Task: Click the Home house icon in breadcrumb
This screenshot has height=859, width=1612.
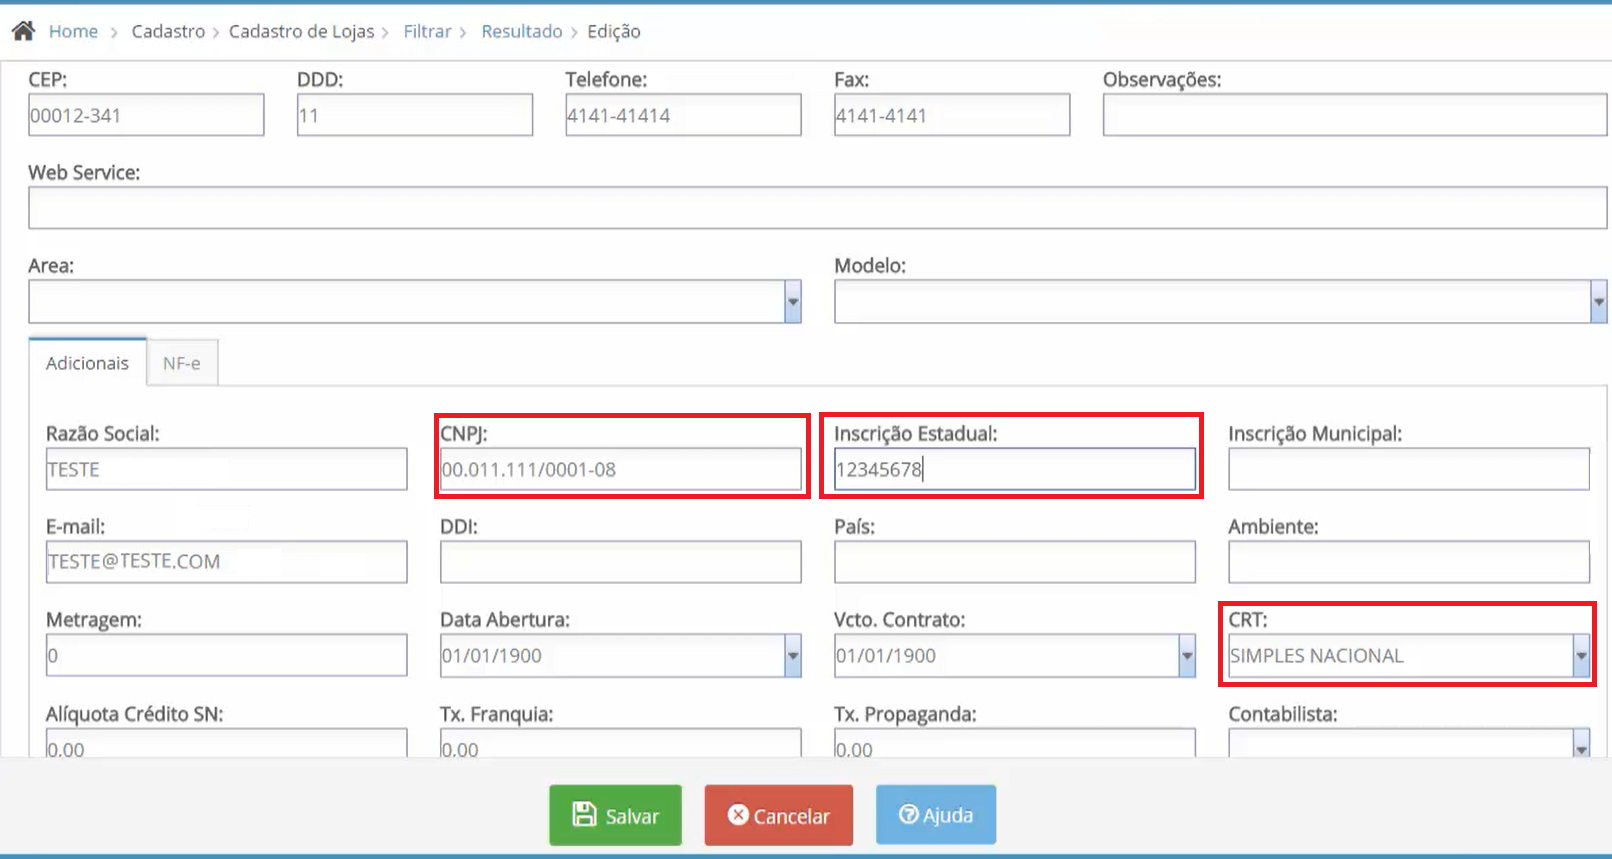Action: click(x=23, y=31)
